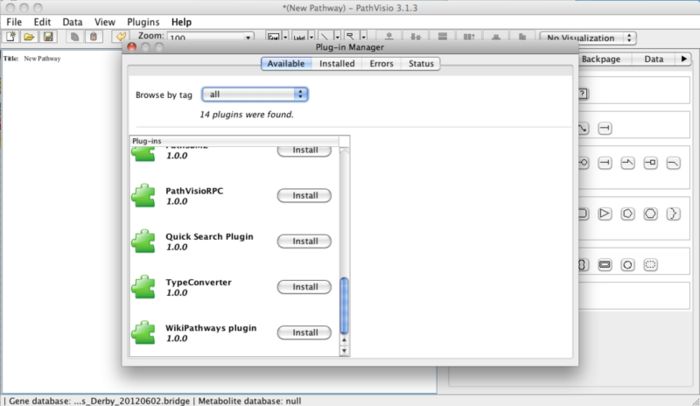Image resolution: width=700 pixels, height=406 pixels.
Task: Install the PathVisioRPC plugin
Action: (304, 195)
